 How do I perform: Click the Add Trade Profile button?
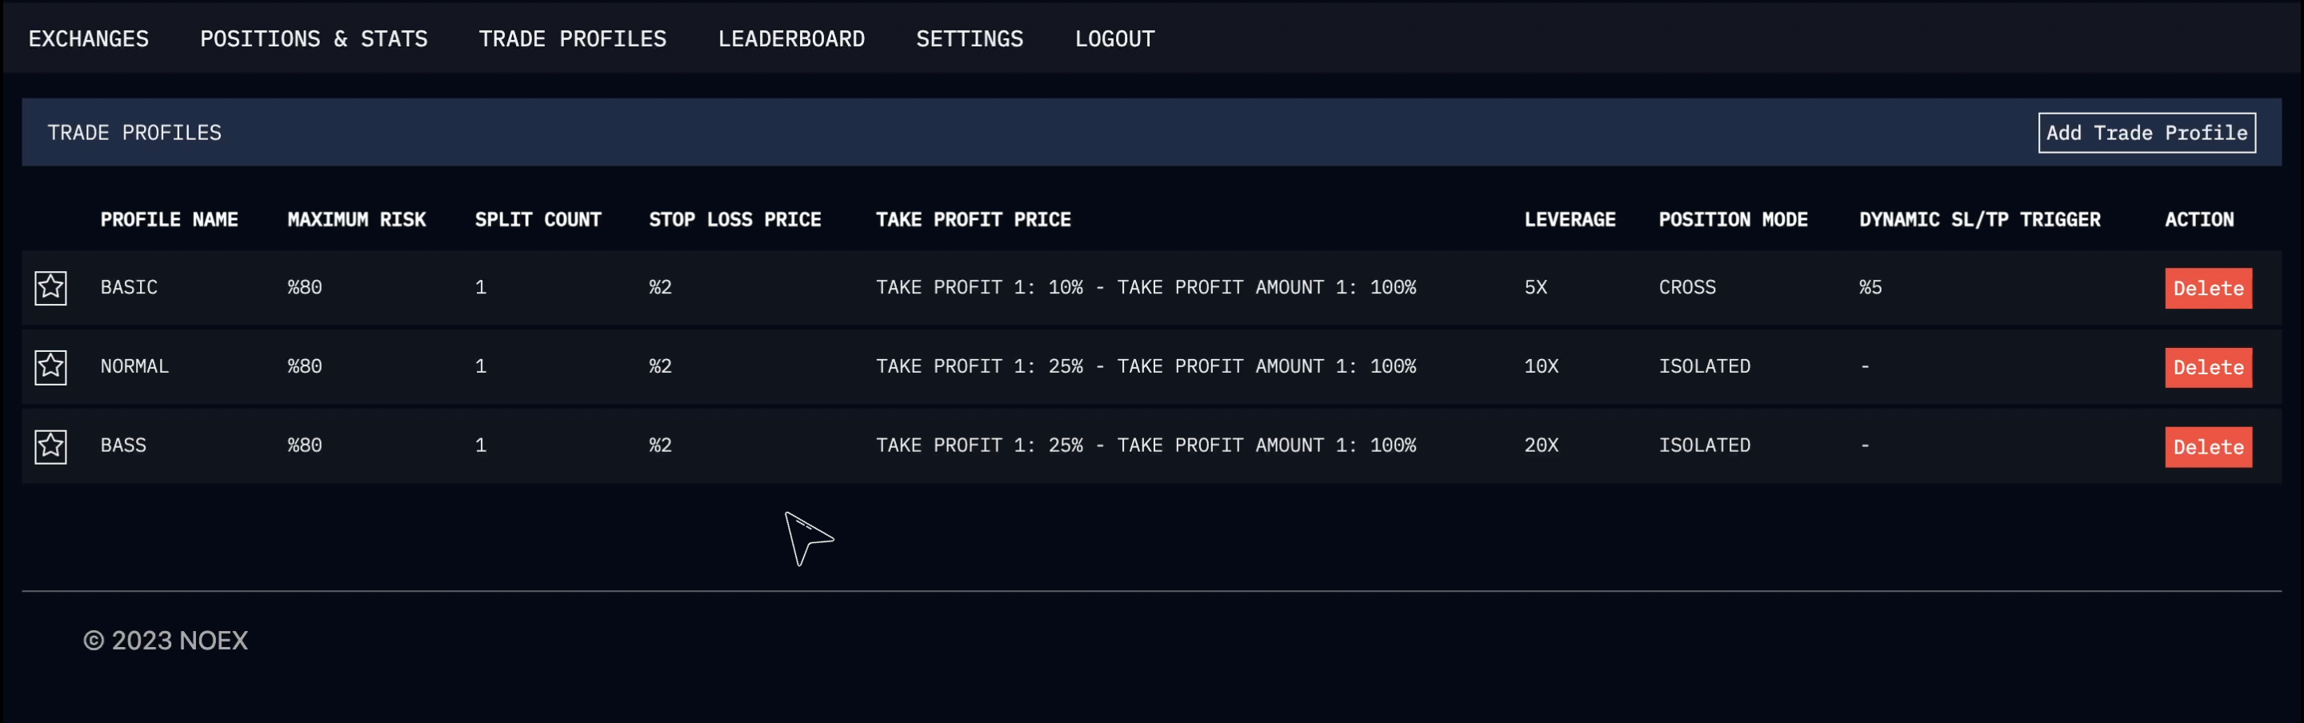2146,133
